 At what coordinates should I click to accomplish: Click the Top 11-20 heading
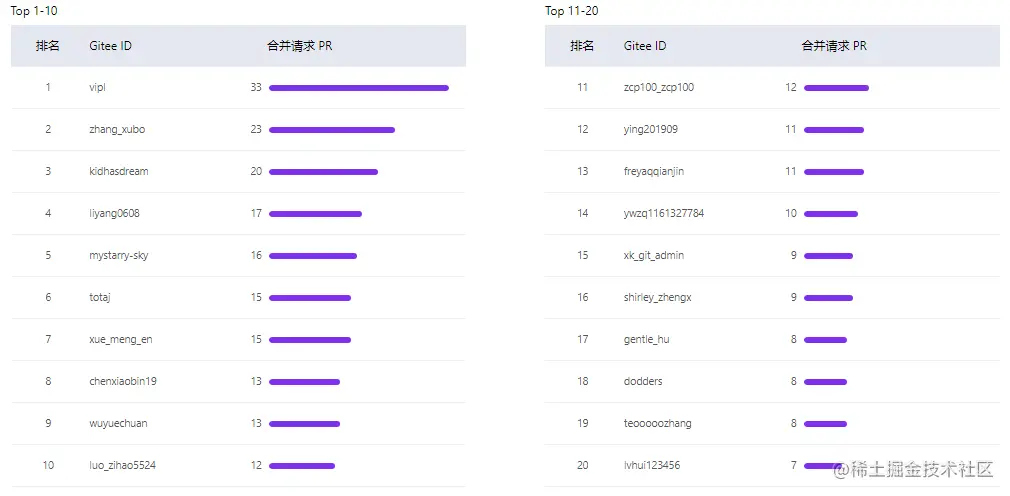pos(571,11)
